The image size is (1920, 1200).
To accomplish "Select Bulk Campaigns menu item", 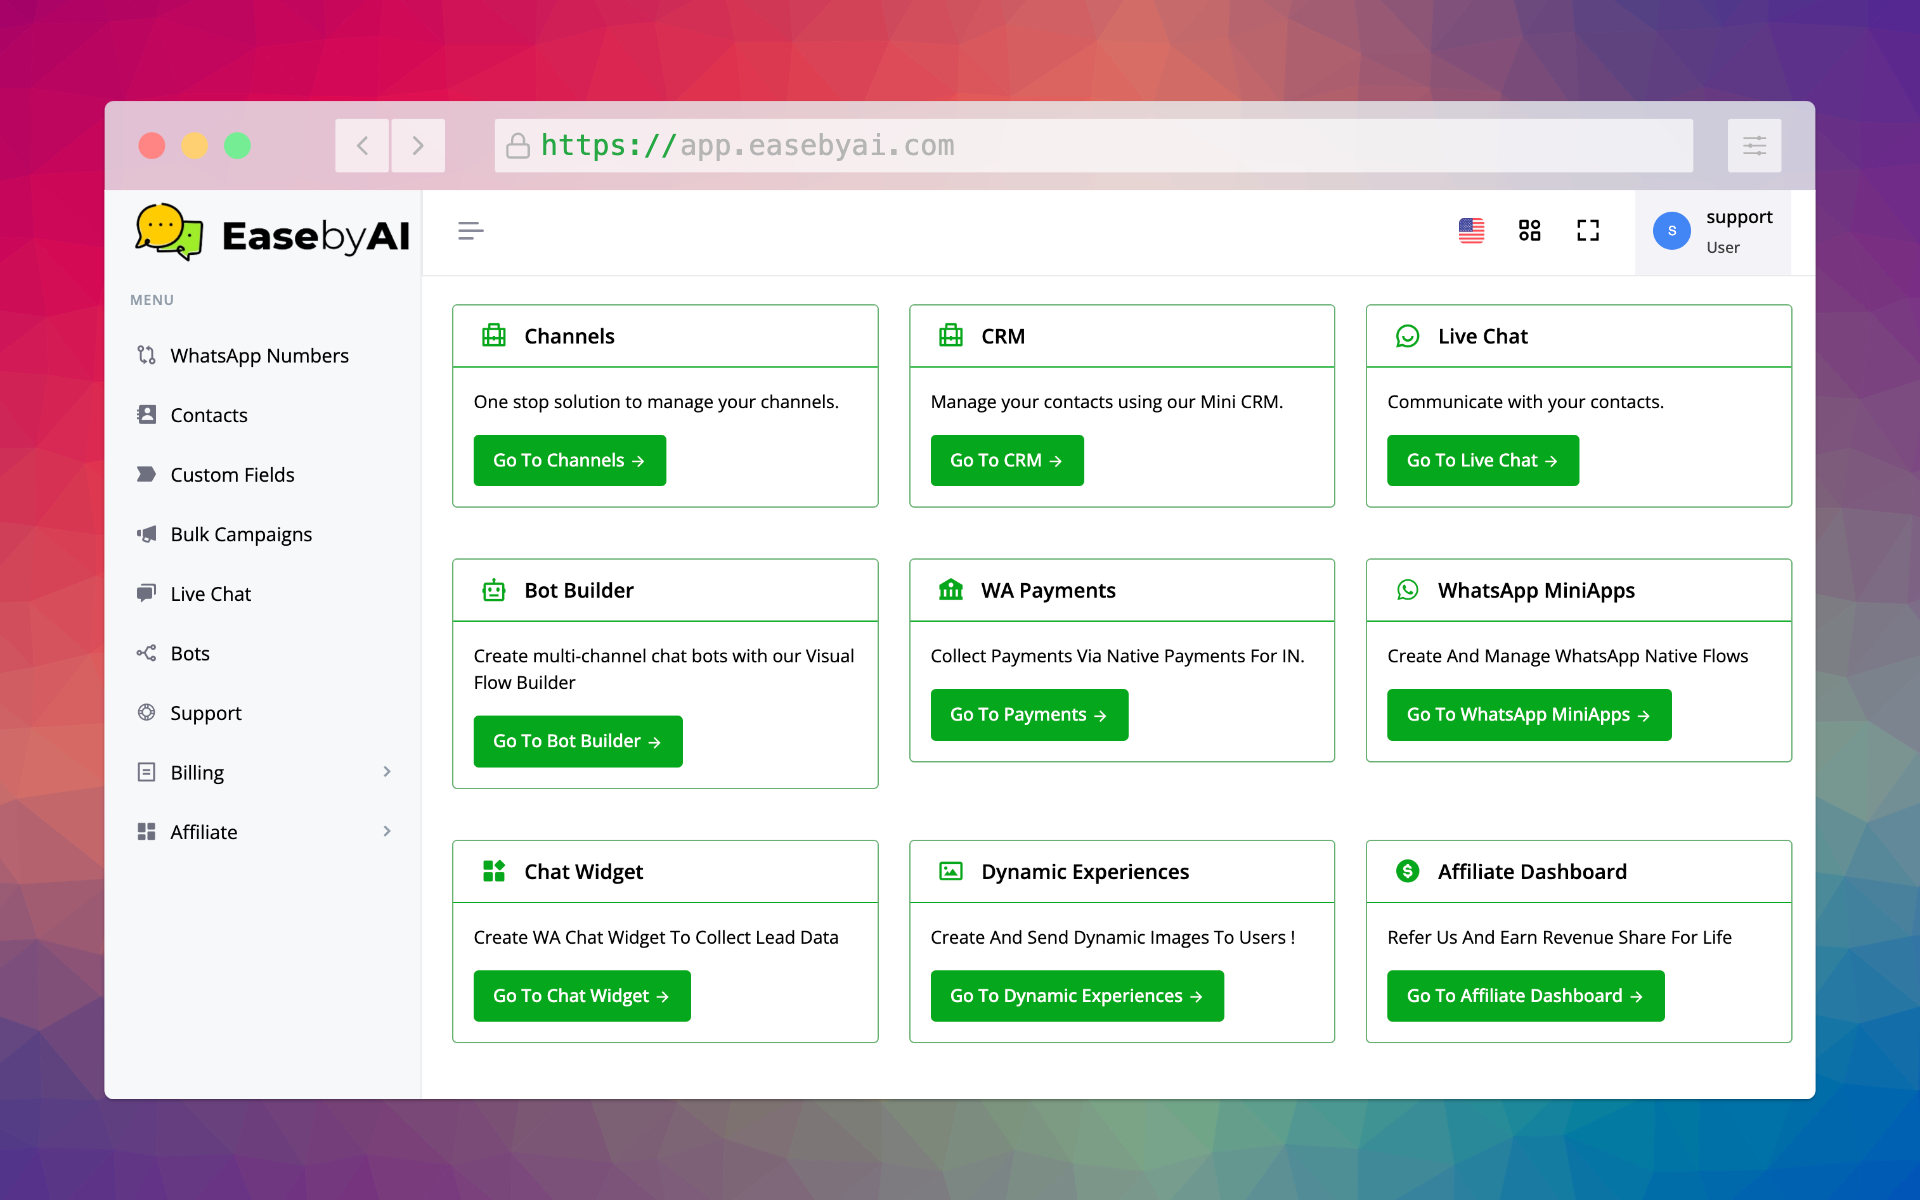I will coord(241,534).
